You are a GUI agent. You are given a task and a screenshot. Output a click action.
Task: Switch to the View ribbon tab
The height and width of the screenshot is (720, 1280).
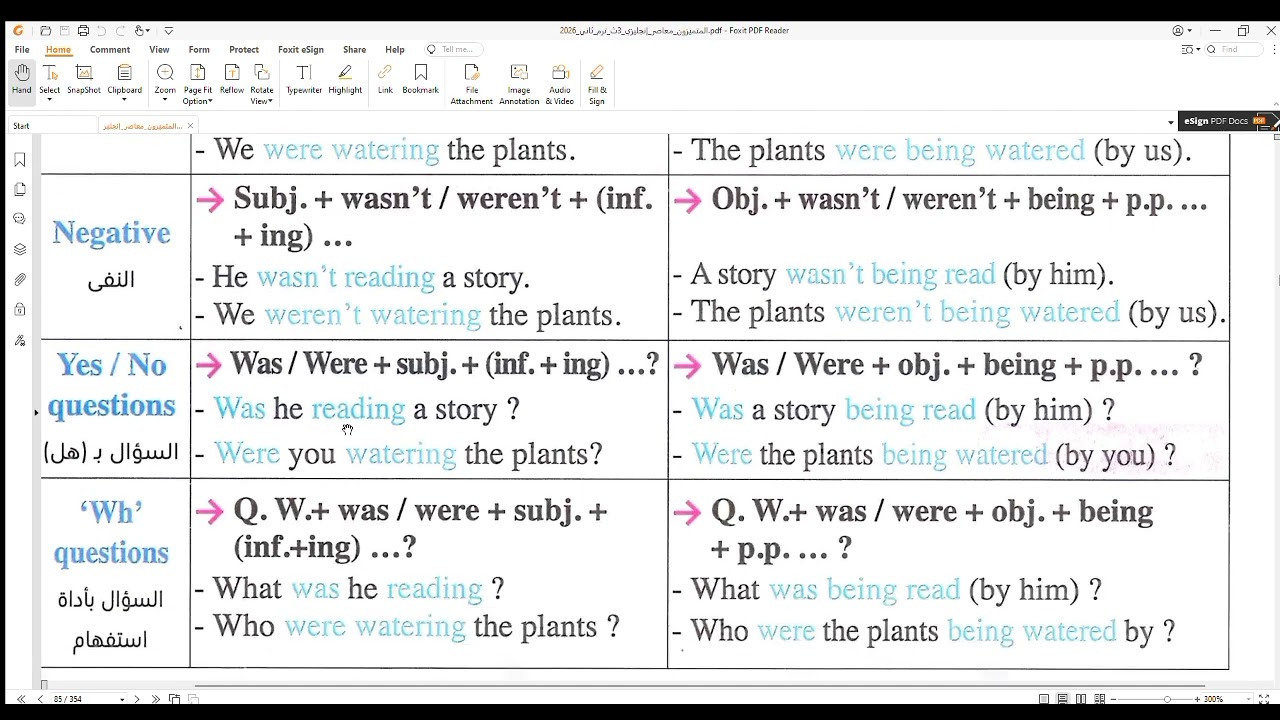[159, 49]
